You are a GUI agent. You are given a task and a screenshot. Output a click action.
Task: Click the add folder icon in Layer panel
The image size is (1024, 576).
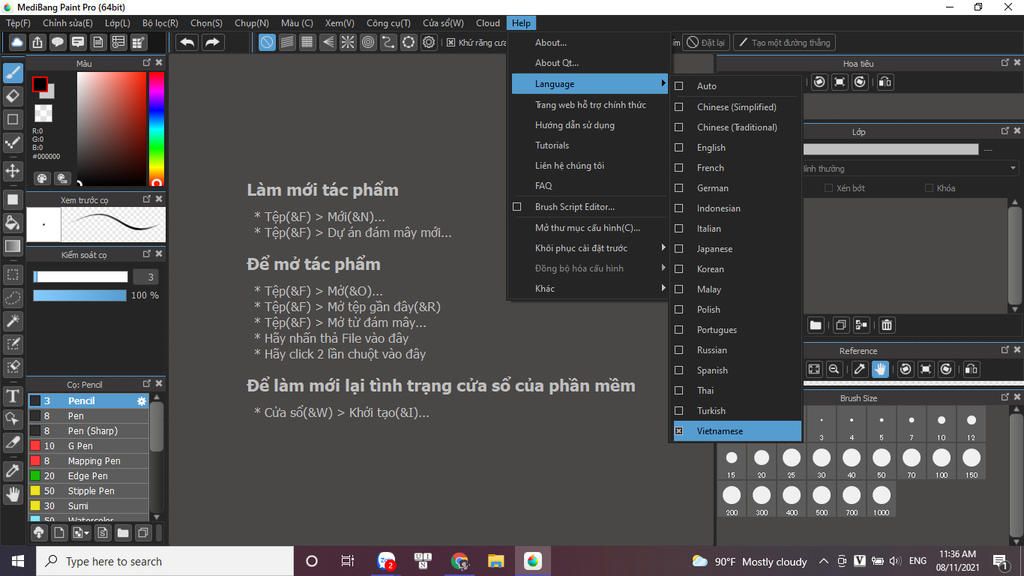coord(816,325)
